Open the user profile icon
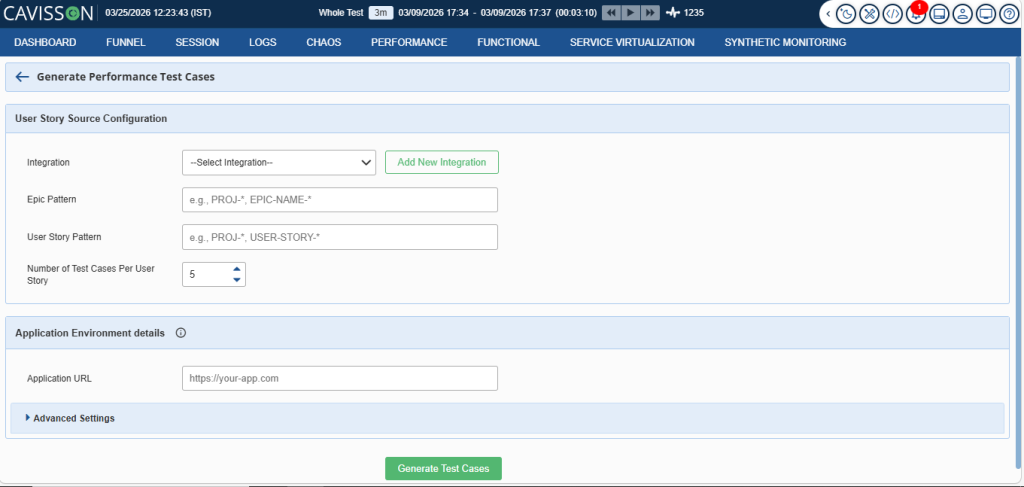The width and height of the screenshot is (1024, 487). tap(962, 14)
